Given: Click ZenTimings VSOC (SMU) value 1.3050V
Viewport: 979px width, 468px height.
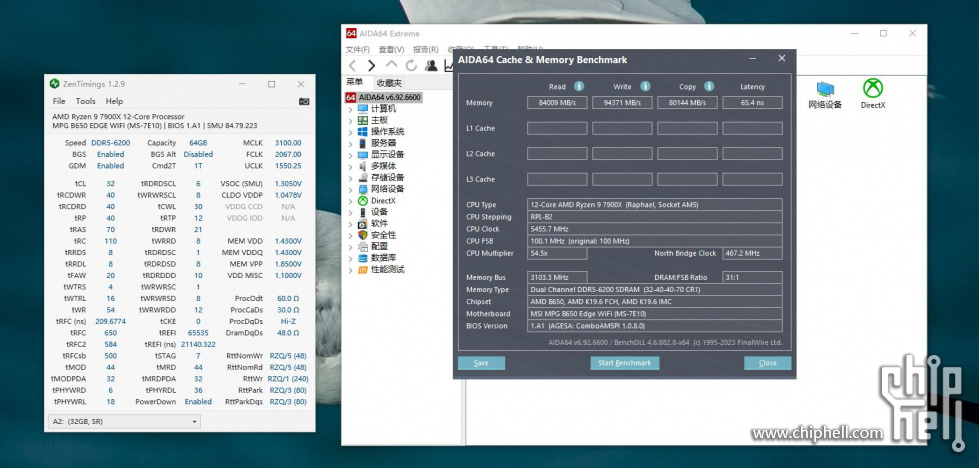Looking at the screenshot, I should [x=288, y=184].
